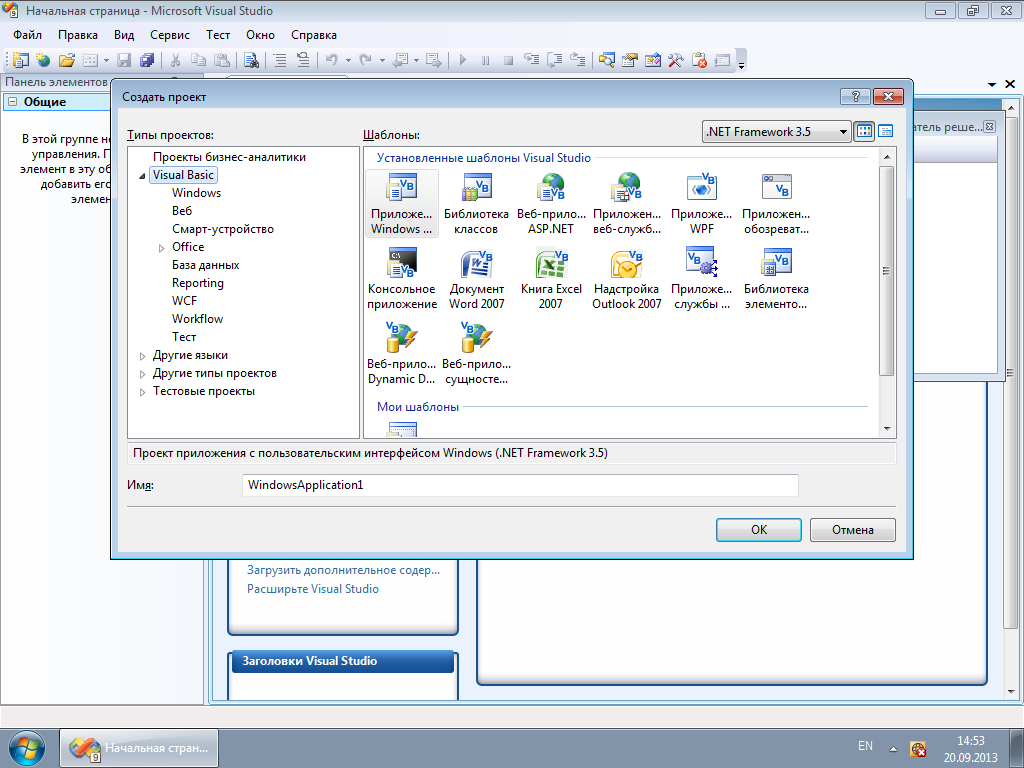Expand the Другие языки node
The height and width of the screenshot is (768, 1024).
click(x=142, y=357)
